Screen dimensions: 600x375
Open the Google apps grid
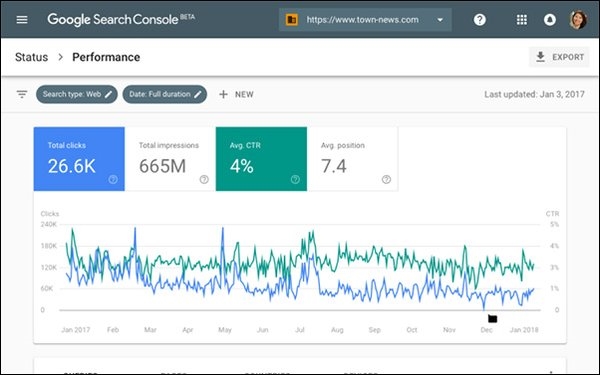click(x=522, y=20)
